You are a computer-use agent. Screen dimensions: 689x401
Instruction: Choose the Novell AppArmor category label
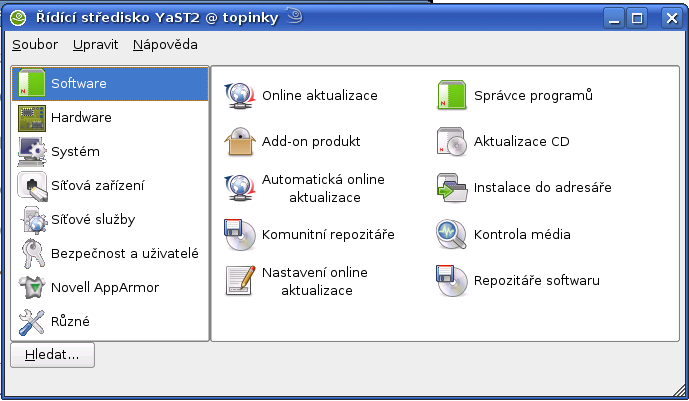[x=105, y=288]
